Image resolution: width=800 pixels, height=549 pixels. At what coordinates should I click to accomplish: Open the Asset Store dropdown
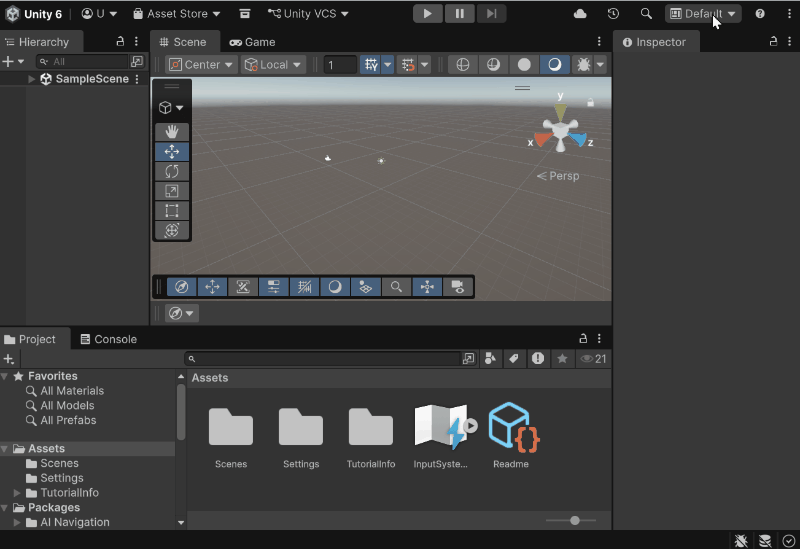177,14
